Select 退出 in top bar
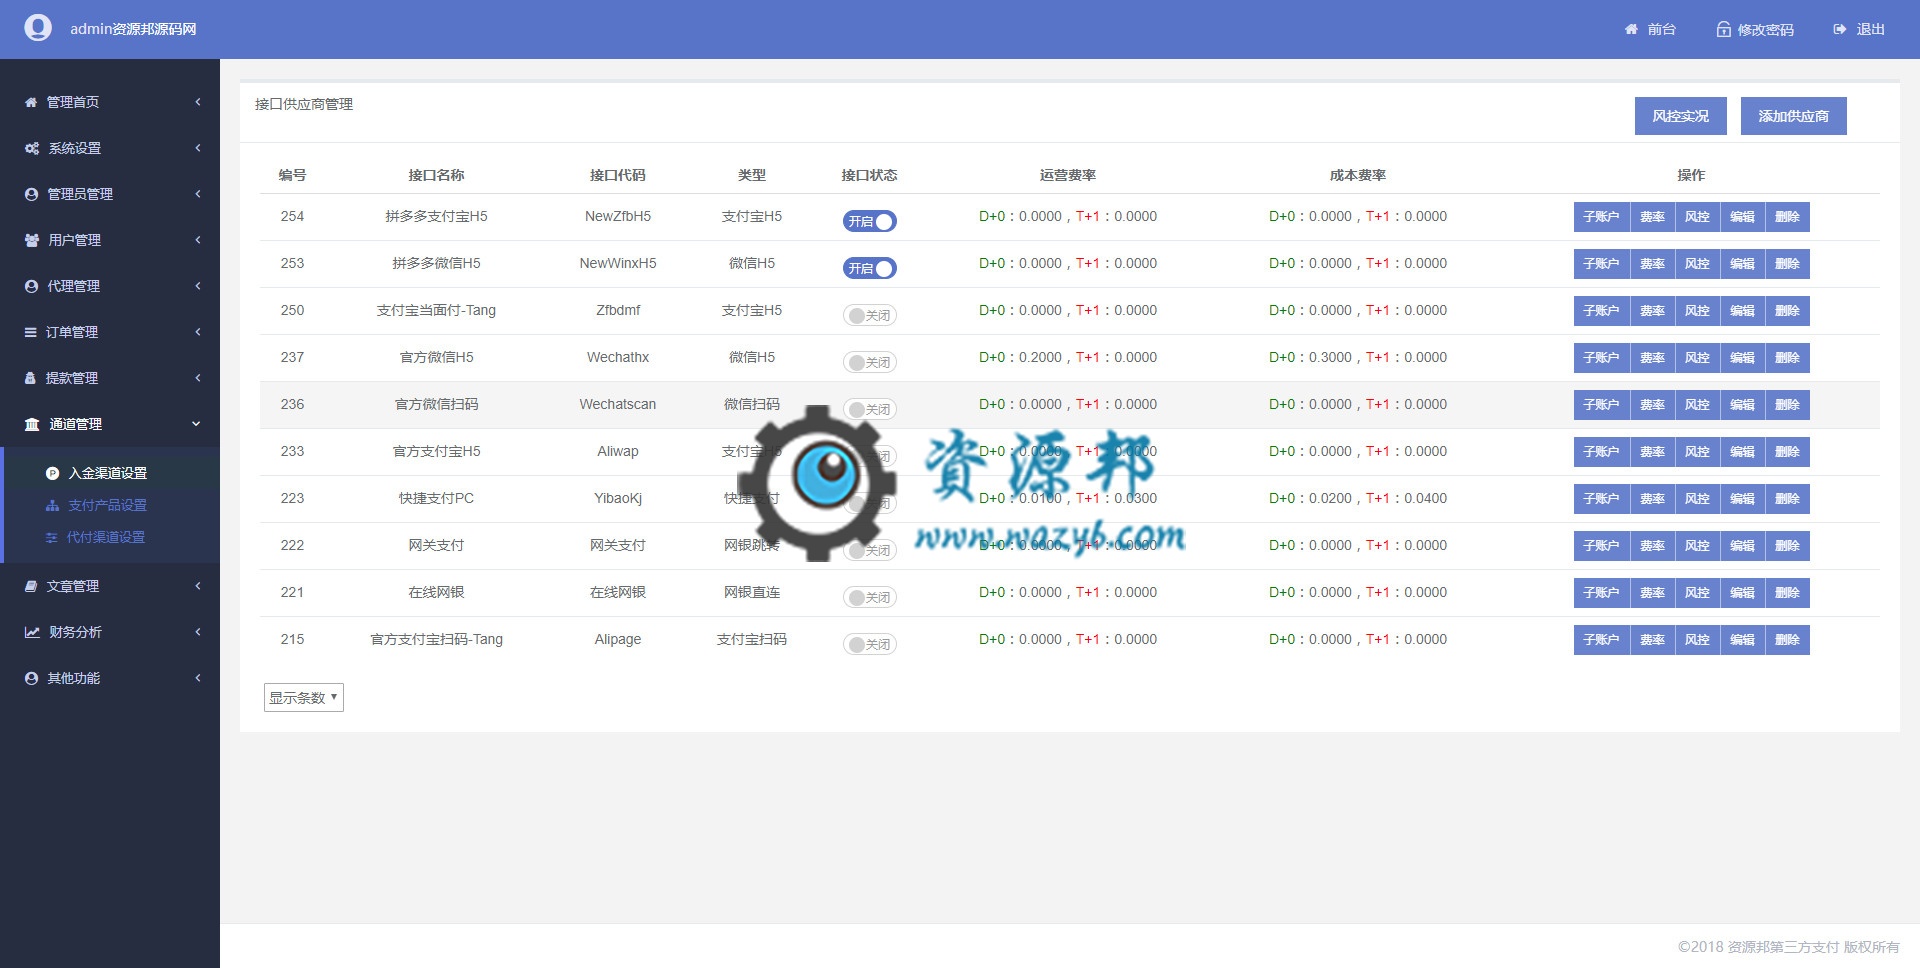 pos(1870,29)
